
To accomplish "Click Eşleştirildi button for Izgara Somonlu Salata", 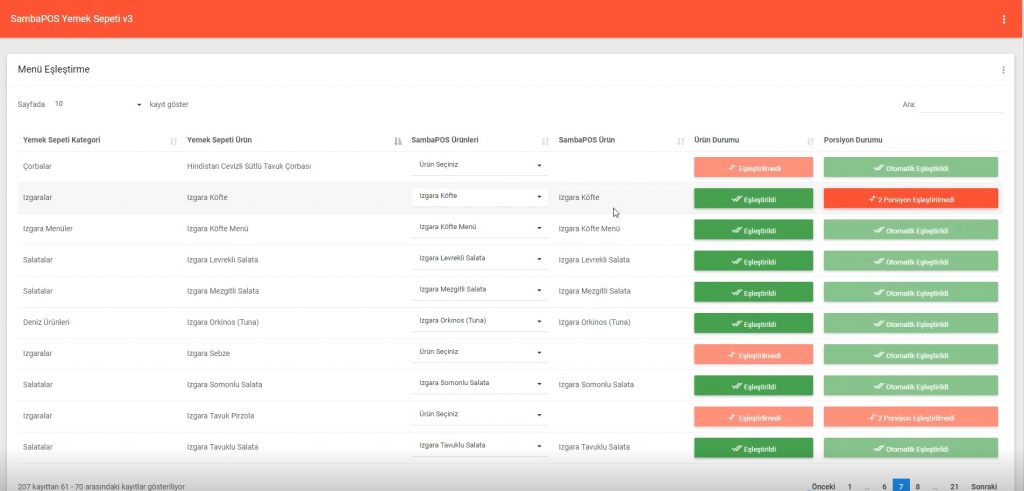I will (753, 385).
